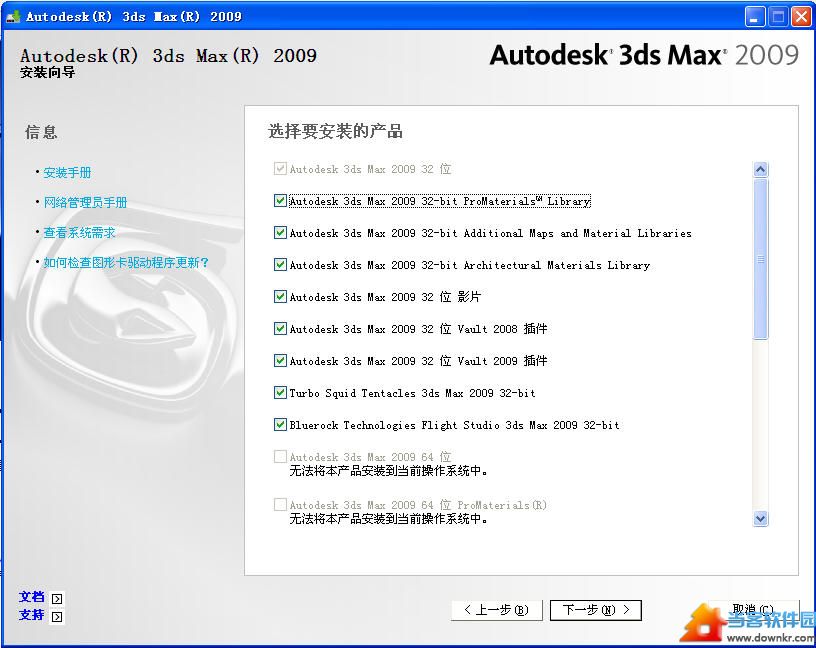Toggle the 32-bit ProMaterials Library checkbox
The width and height of the screenshot is (816, 648).
coord(280,200)
